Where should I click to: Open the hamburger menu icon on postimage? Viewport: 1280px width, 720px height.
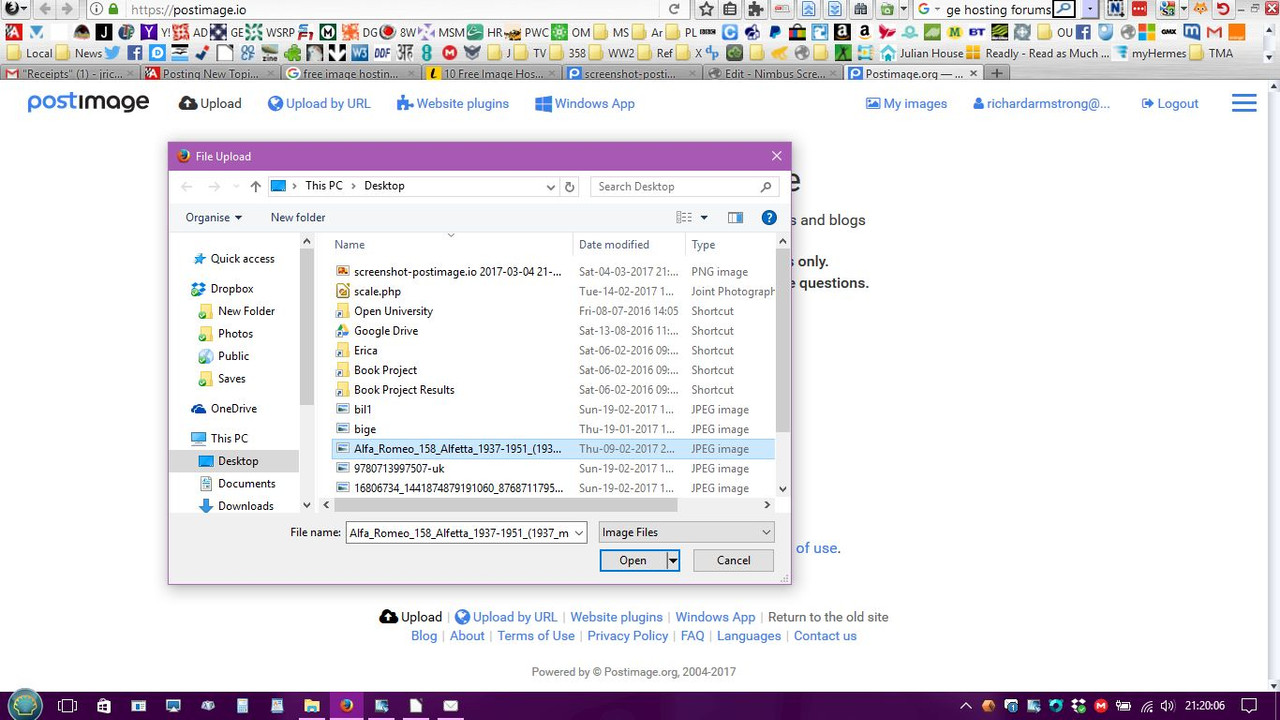(x=1244, y=103)
